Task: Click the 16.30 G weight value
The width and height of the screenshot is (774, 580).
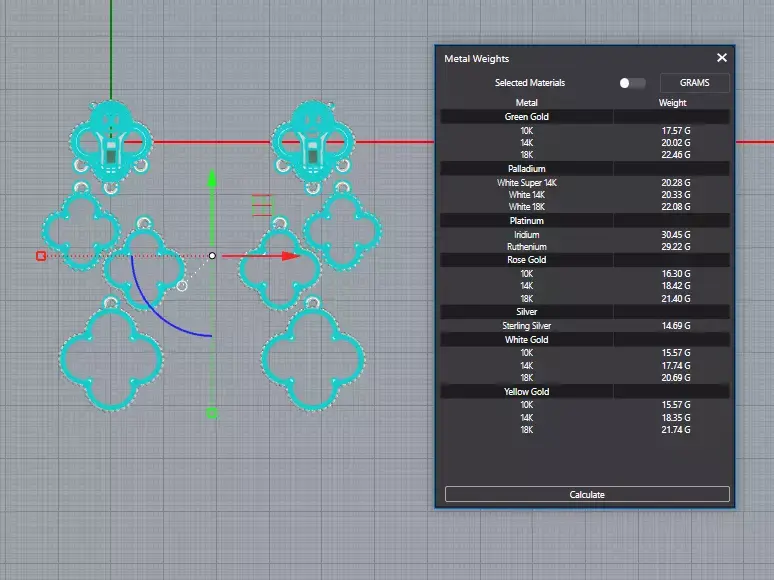Action: point(676,273)
